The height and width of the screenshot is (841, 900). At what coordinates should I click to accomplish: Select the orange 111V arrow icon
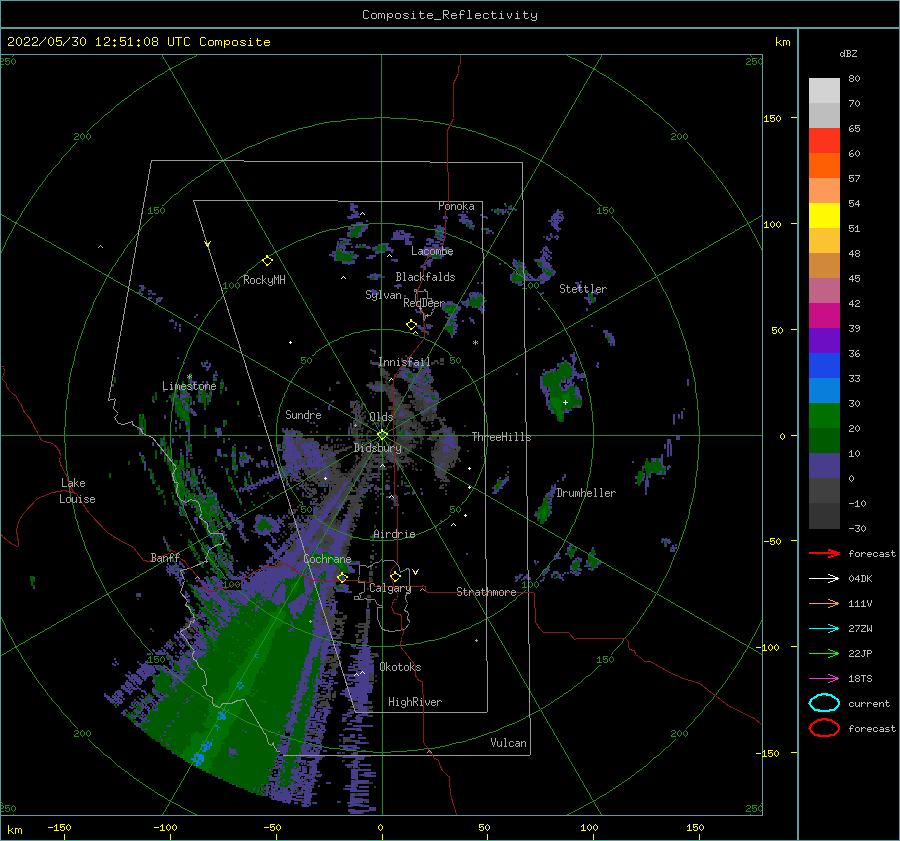pos(824,603)
